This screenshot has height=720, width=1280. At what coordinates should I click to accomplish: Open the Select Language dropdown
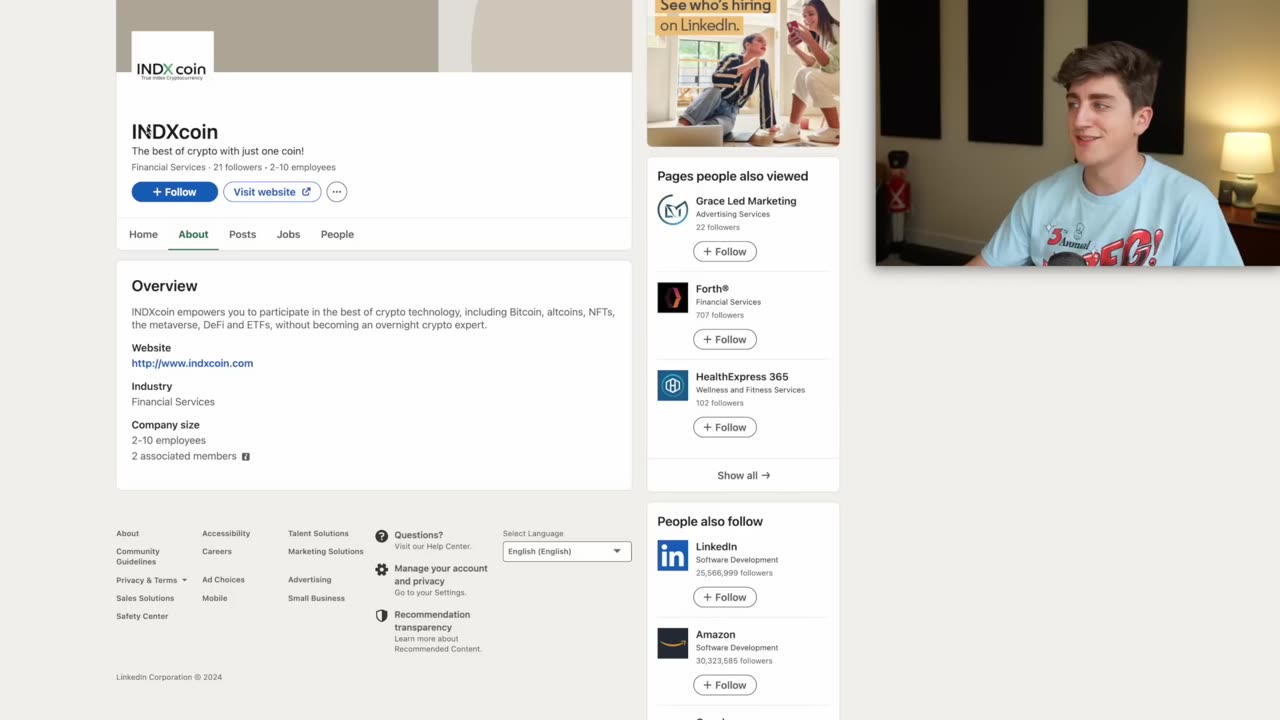pyautogui.click(x=567, y=551)
